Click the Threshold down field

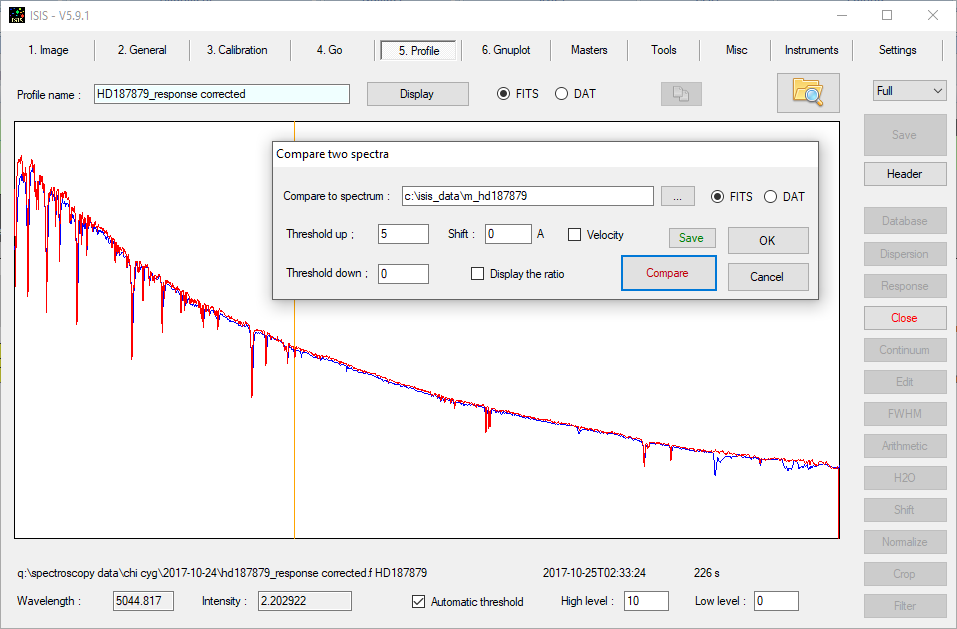pos(403,274)
